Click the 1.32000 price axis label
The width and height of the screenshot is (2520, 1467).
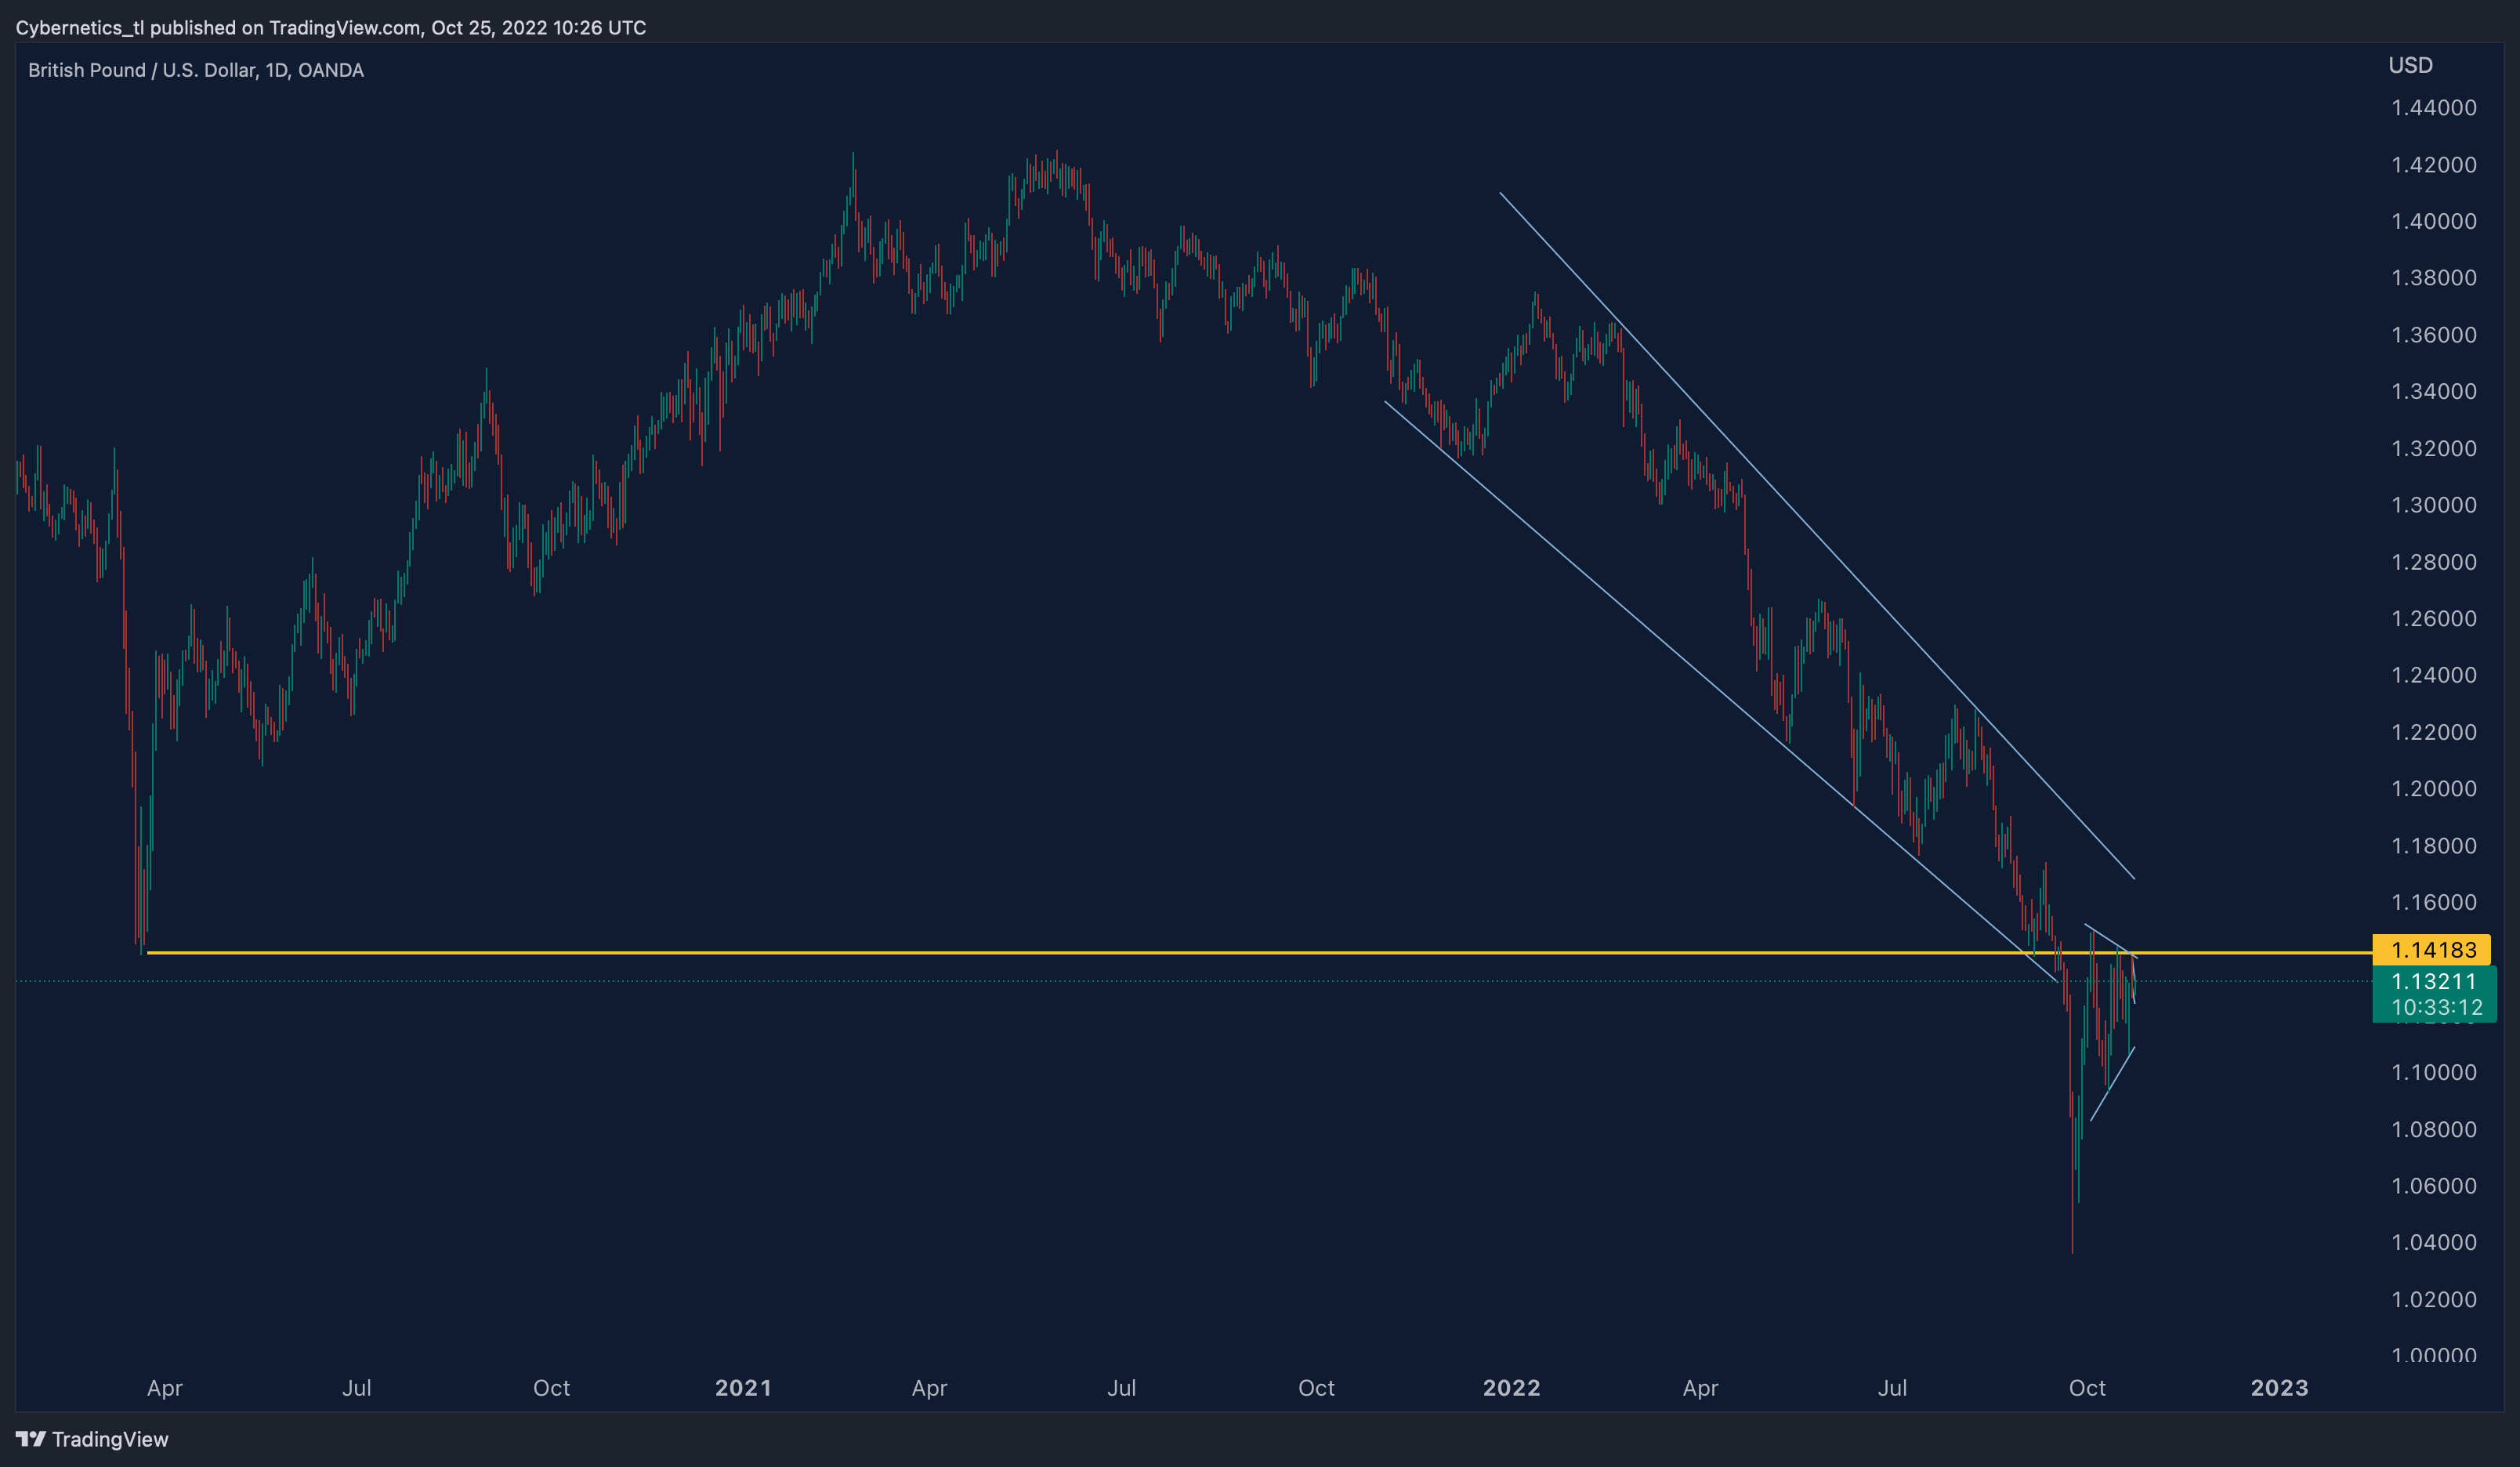click(2433, 448)
